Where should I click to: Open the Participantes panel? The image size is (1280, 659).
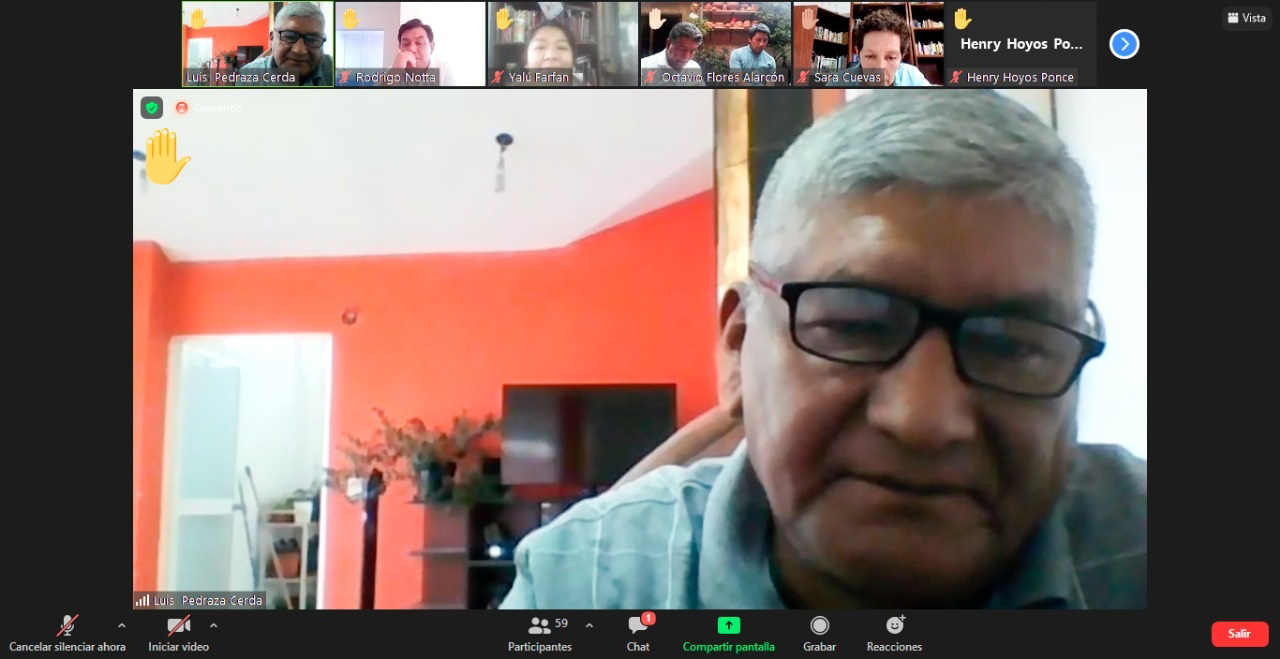540,633
